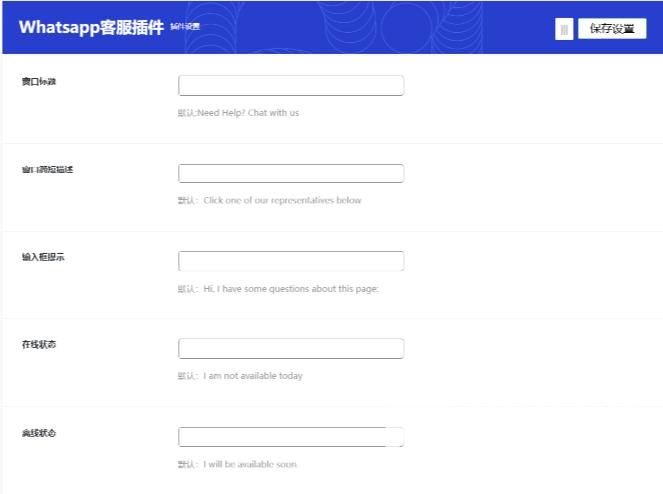Click into the 窗口简短描述 text box
Screen dimensions: 663x494
pyautogui.click(x=291, y=174)
